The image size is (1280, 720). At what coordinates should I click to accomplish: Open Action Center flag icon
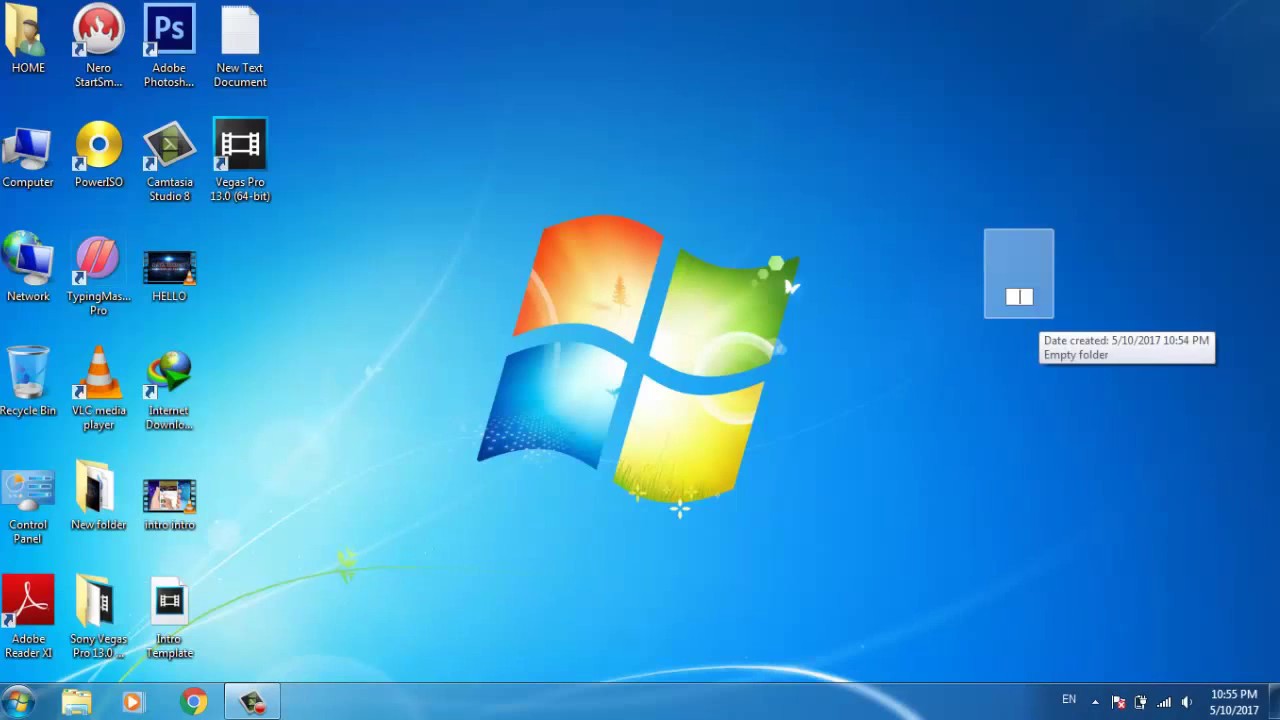click(x=1118, y=702)
